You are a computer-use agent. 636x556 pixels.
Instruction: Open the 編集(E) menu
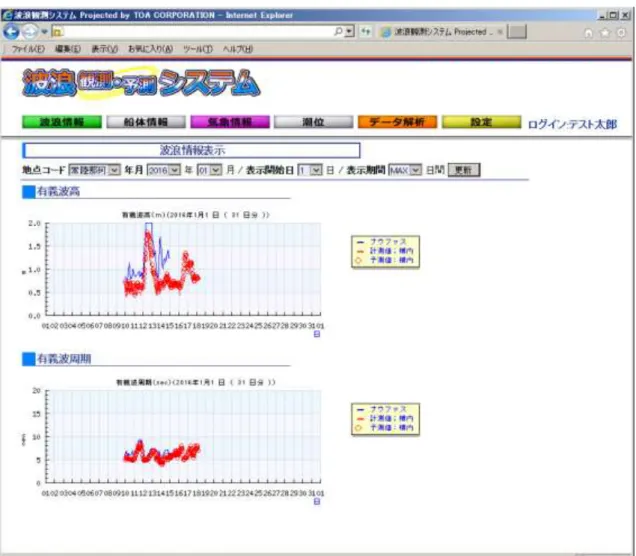[67, 49]
